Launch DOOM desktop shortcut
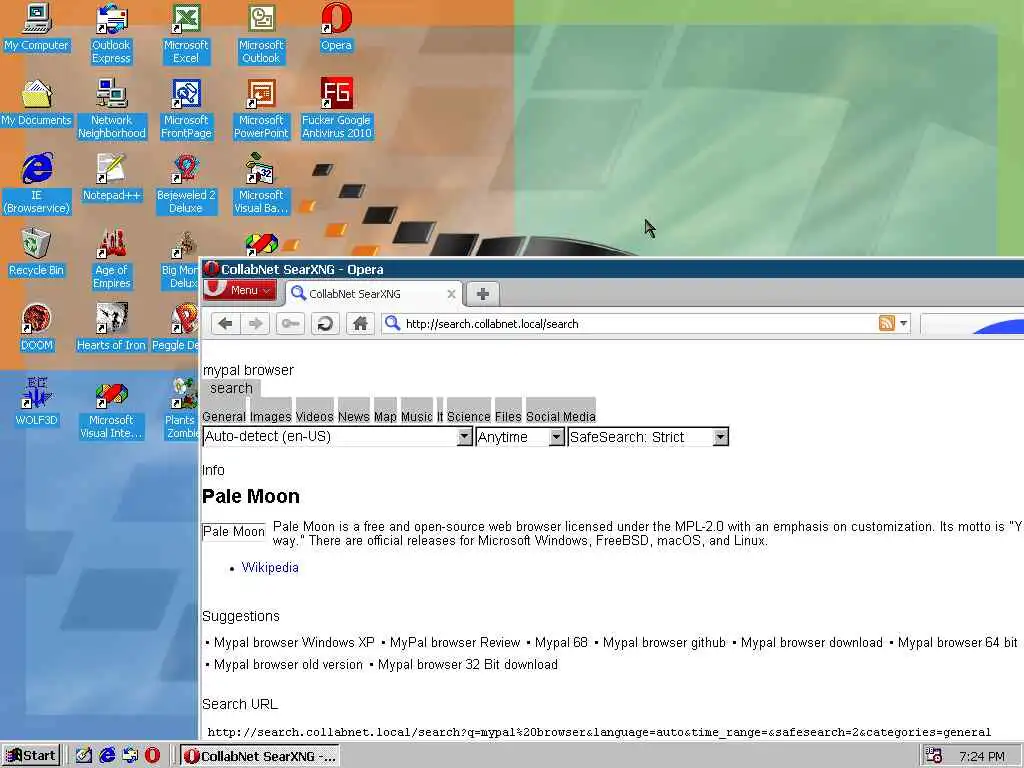 [37, 327]
